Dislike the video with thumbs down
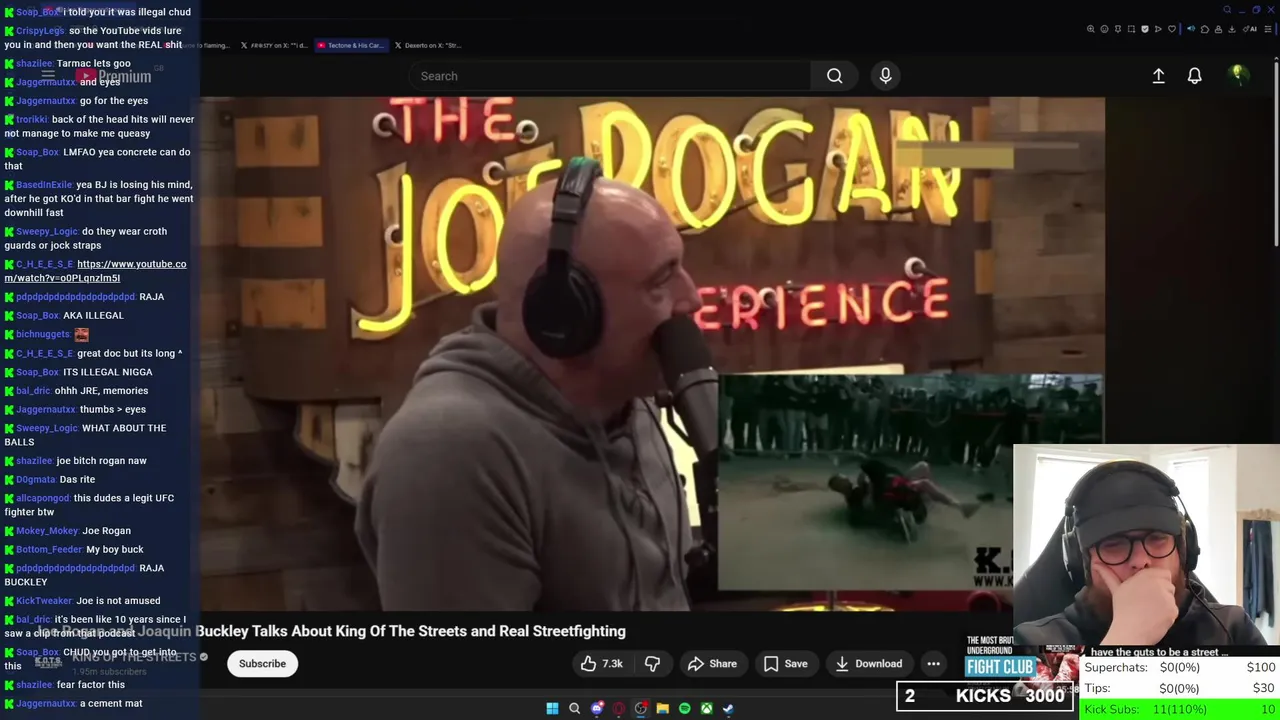 click(x=652, y=664)
